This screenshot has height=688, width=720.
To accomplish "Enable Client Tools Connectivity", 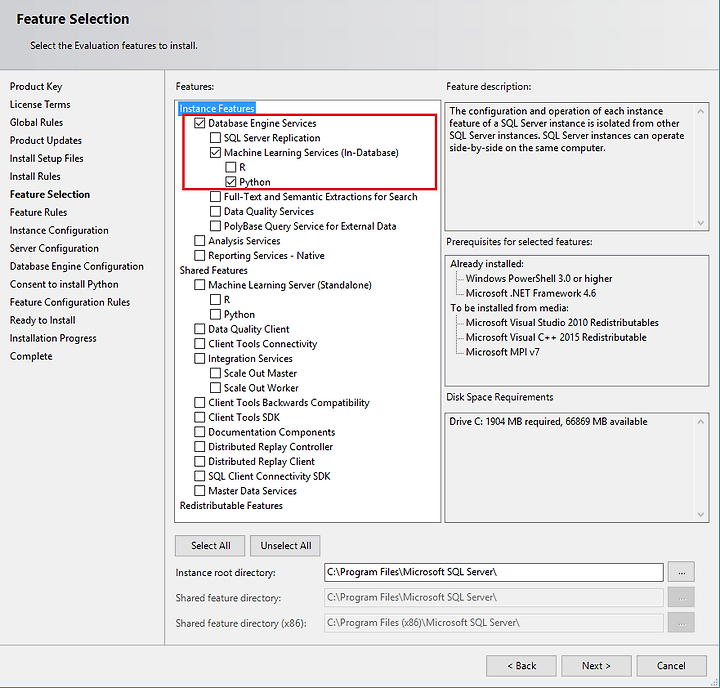I will click(199, 344).
